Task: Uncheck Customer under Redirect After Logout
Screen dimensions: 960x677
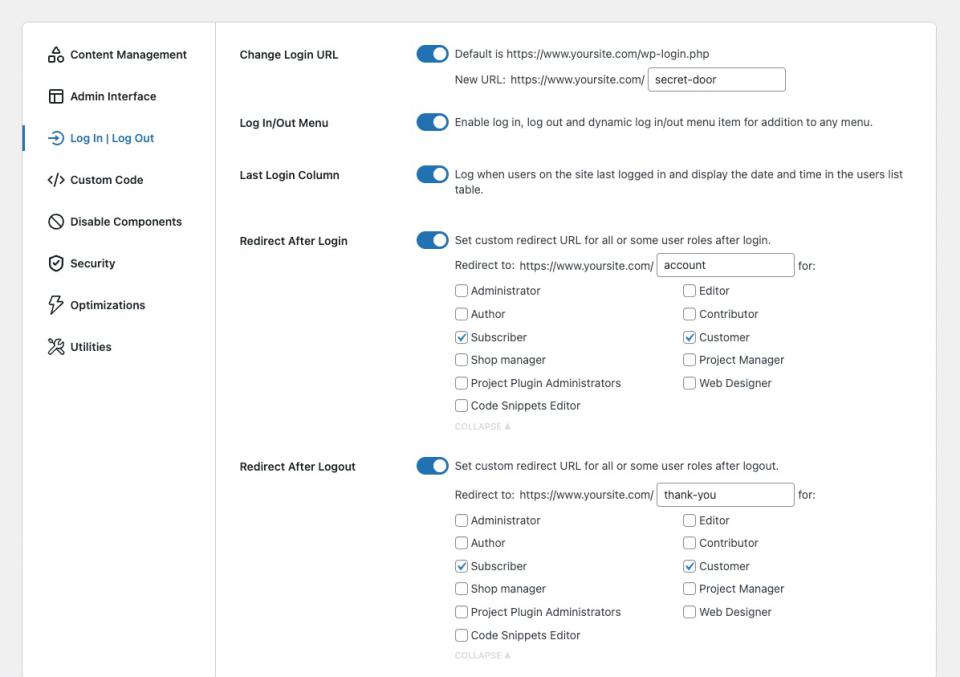Action: tap(690, 566)
